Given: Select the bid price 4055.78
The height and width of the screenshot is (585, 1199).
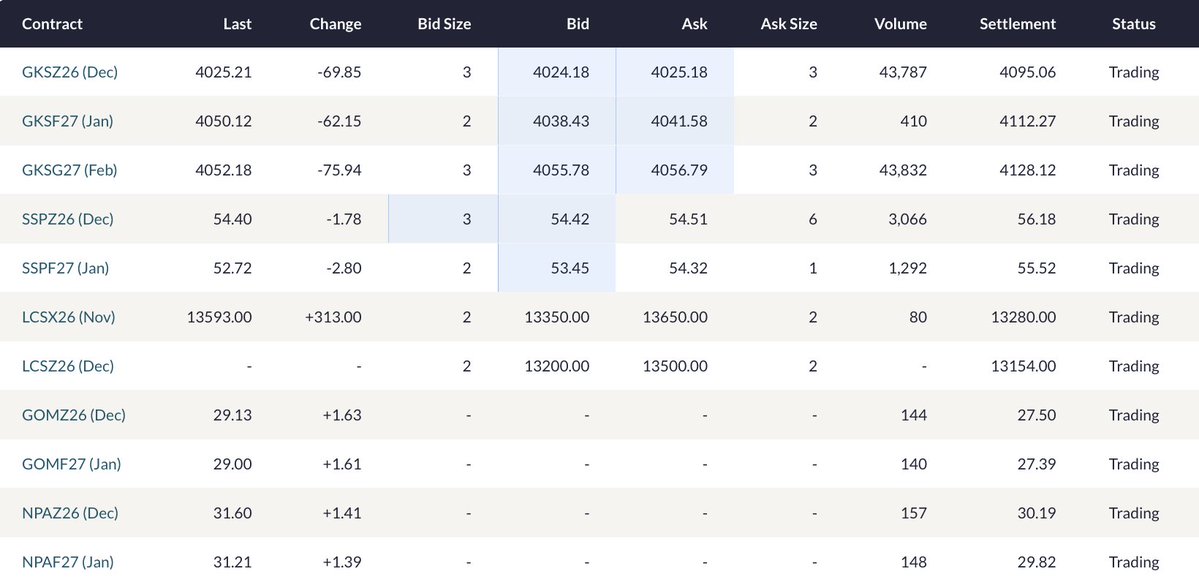Looking at the screenshot, I should coord(561,170).
